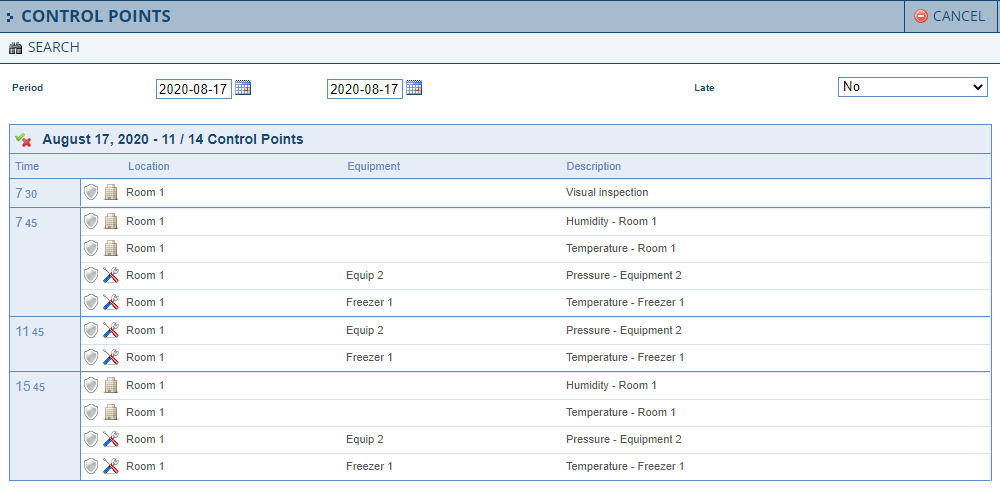Image resolution: width=1000 pixels, height=487 pixels.
Task: Click the tools icon on the 11:45 Equip 2 row
Action: pos(111,330)
